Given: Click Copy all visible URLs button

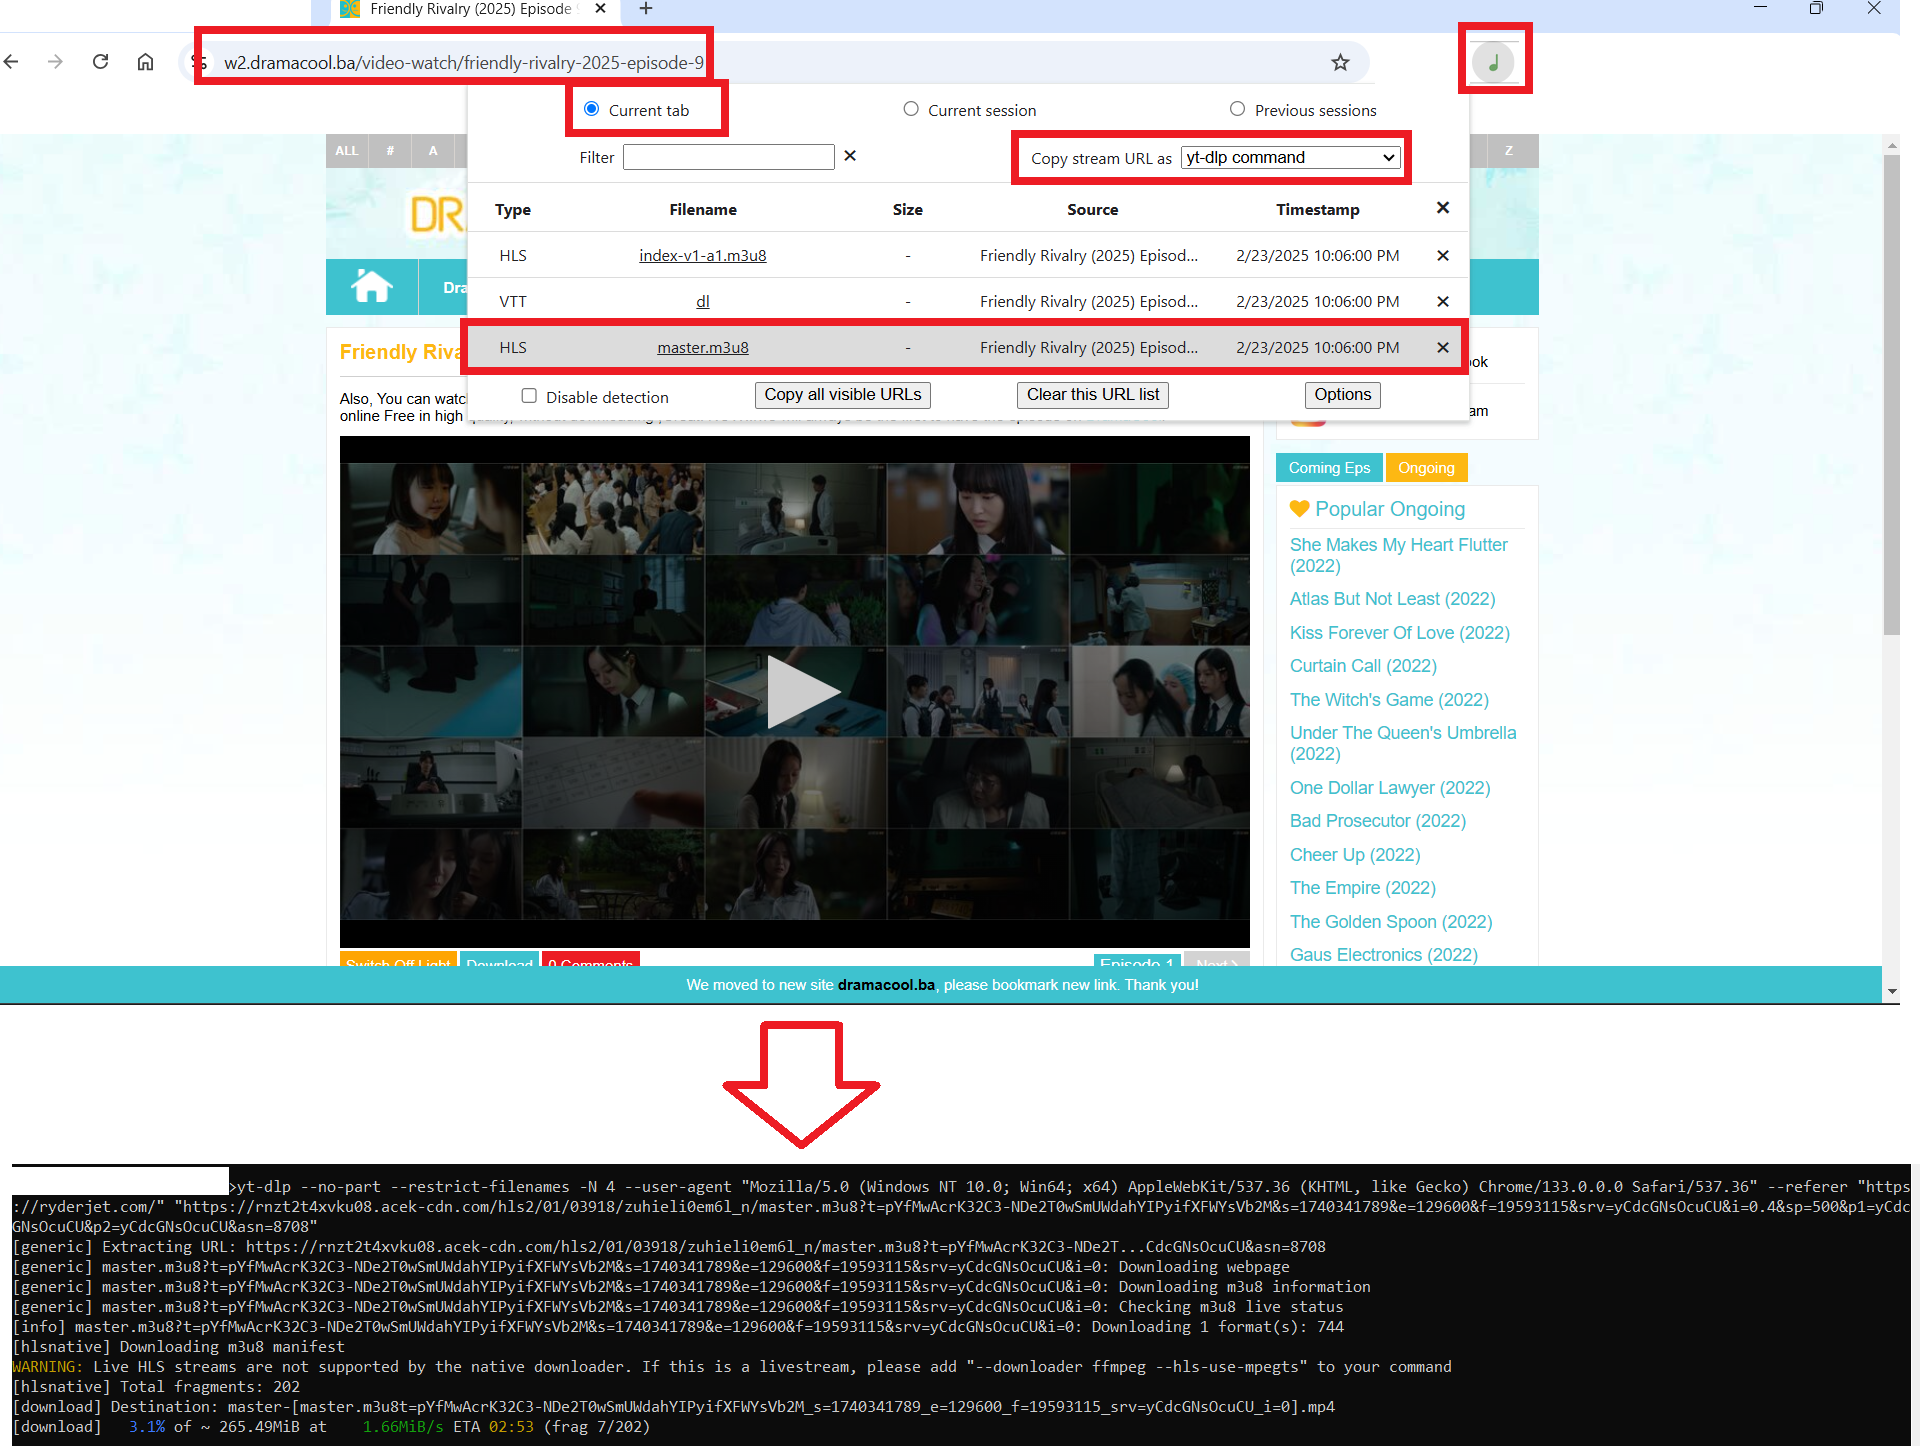Looking at the screenshot, I should 842,395.
